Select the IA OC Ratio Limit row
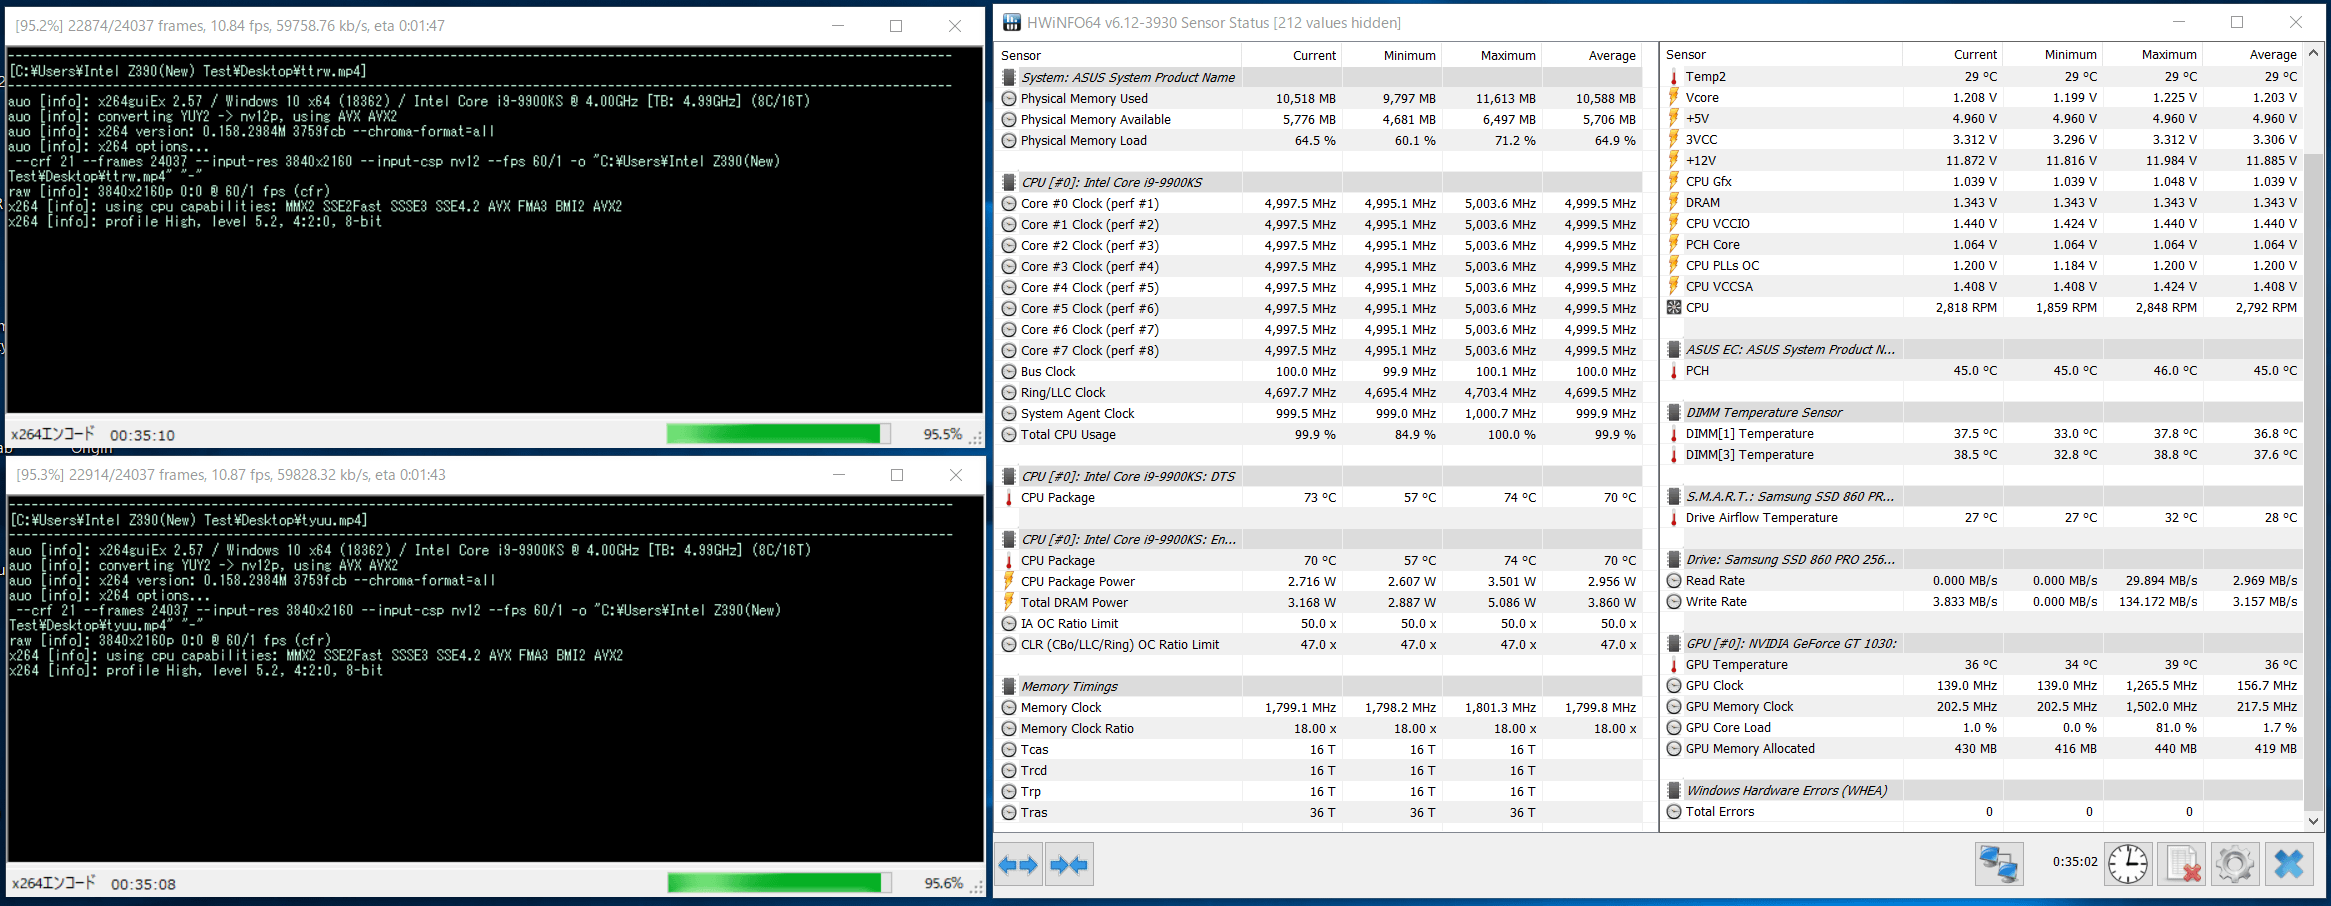Image resolution: width=2331 pixels, height=906 pixels. point(1320,623)
